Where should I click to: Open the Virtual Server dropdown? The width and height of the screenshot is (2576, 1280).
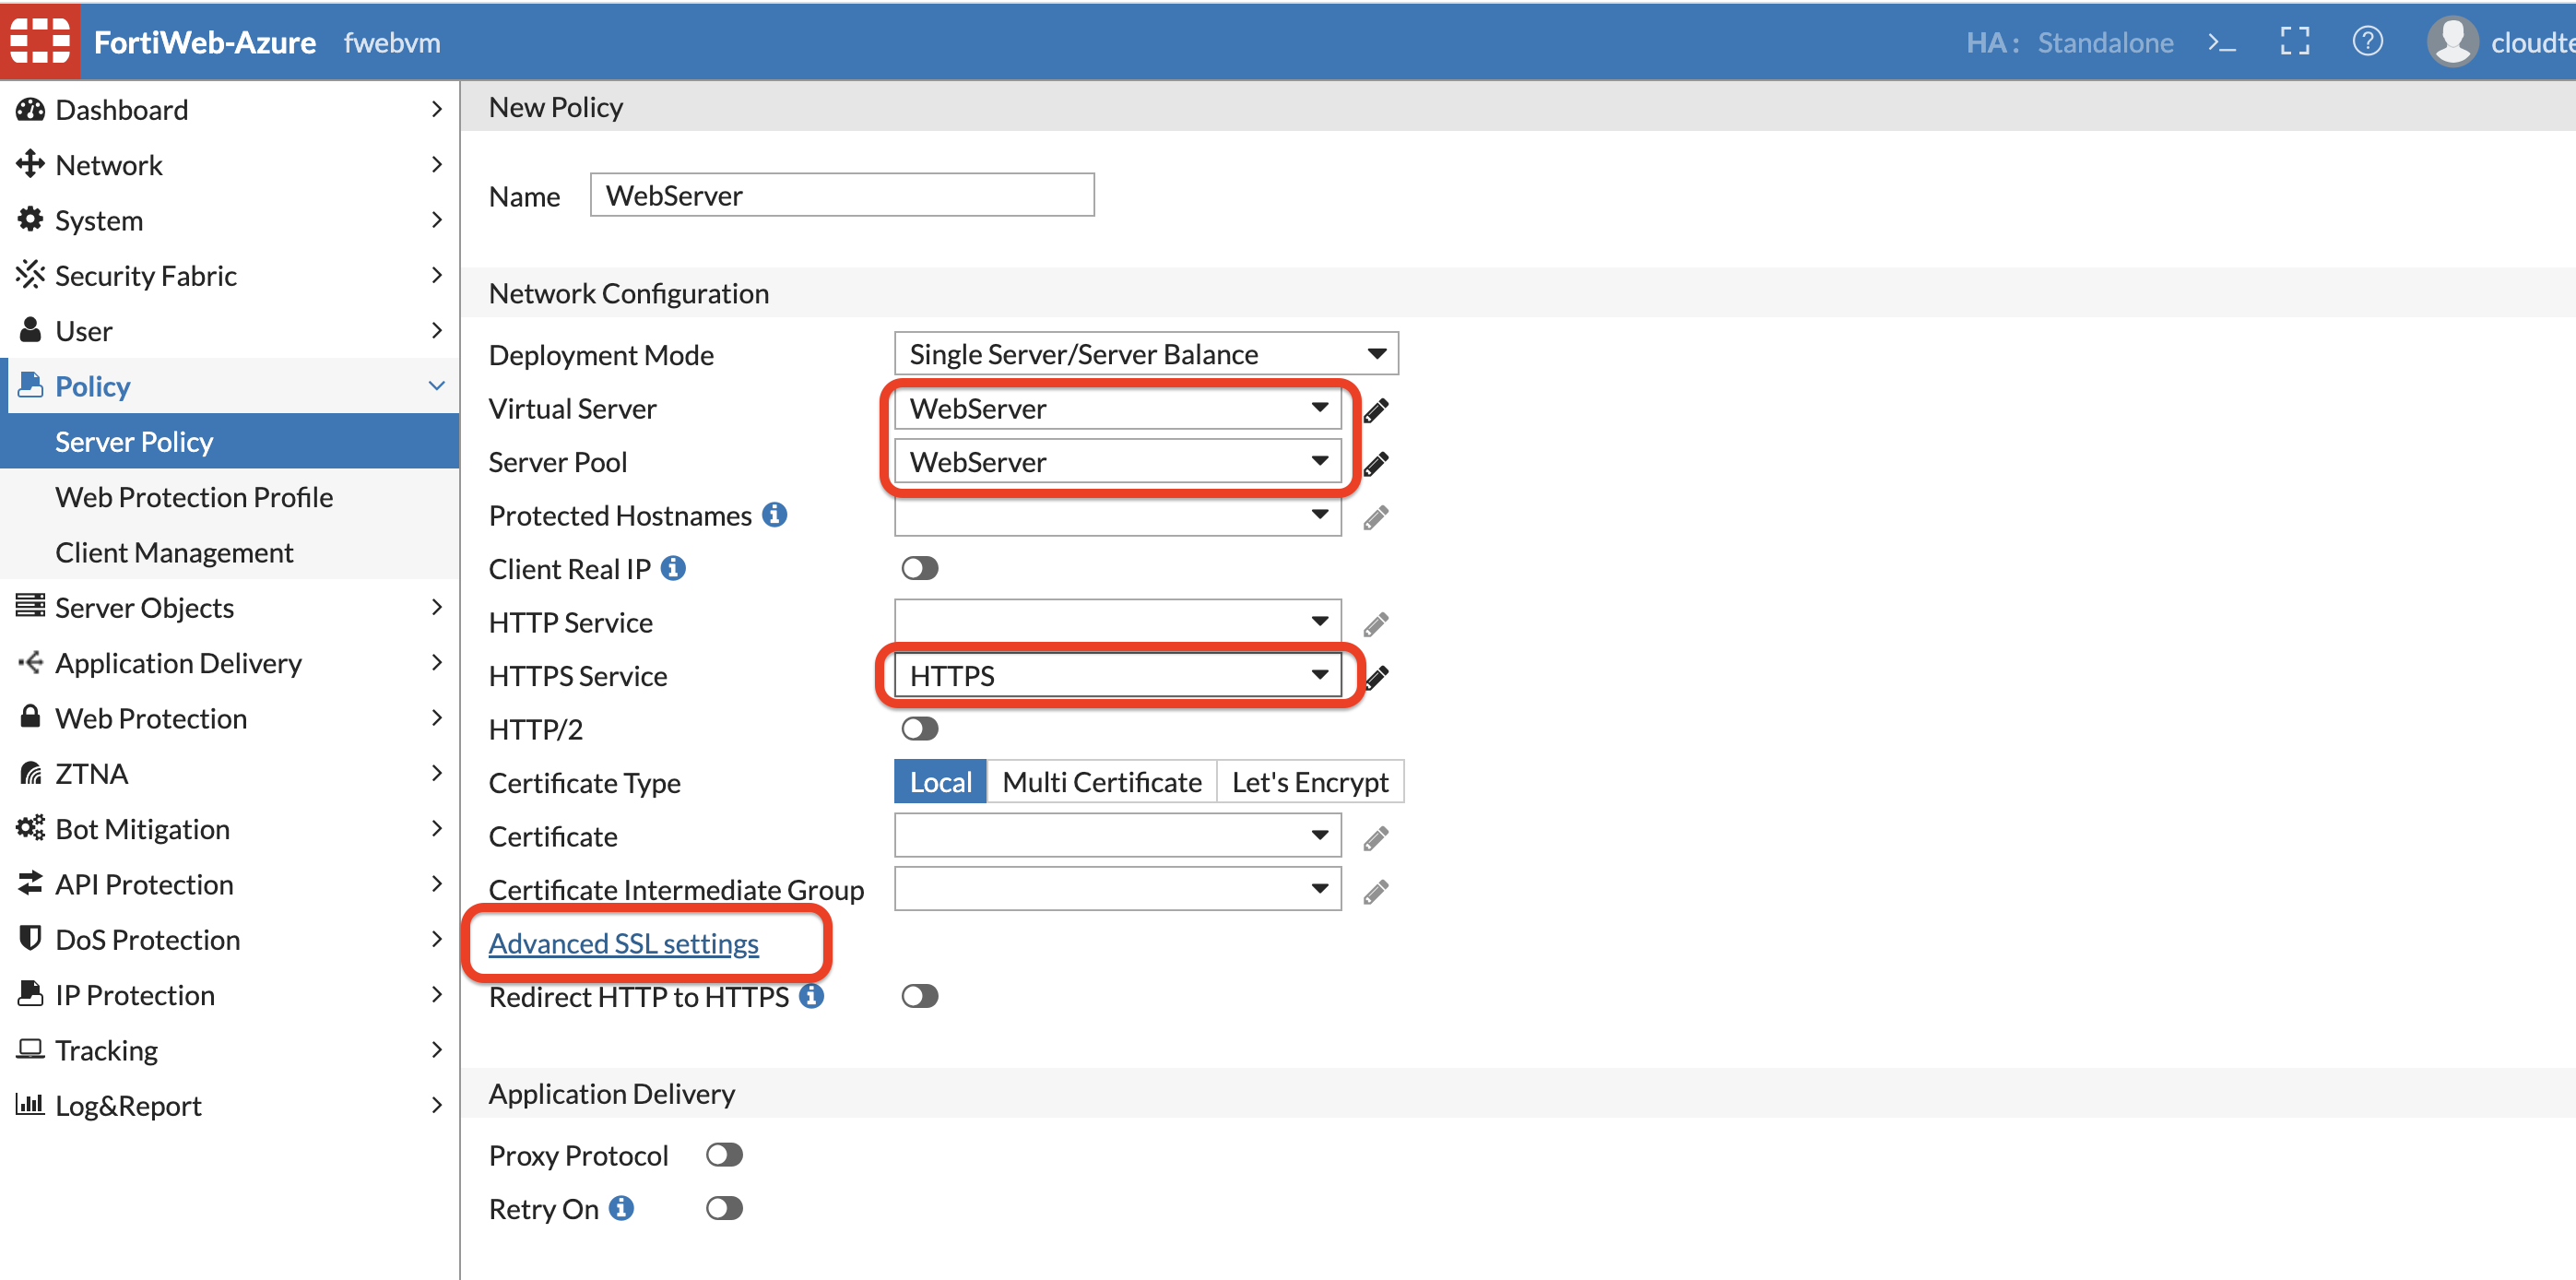click(1117, 408)
